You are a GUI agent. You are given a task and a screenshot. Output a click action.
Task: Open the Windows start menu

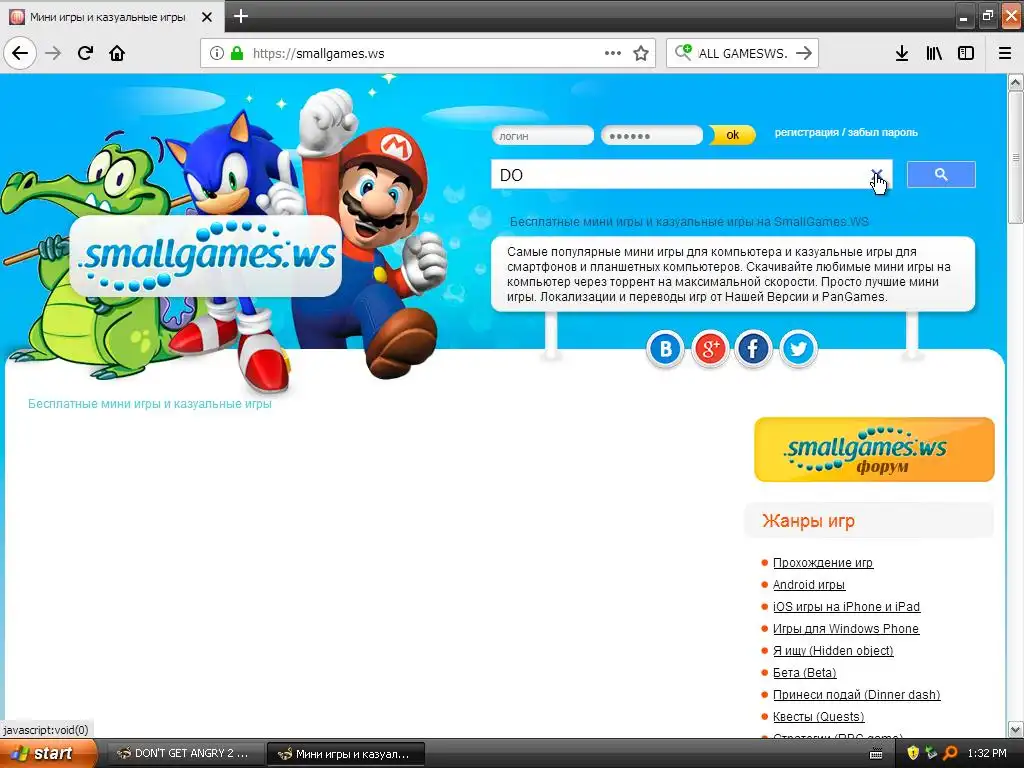[48, 753]
